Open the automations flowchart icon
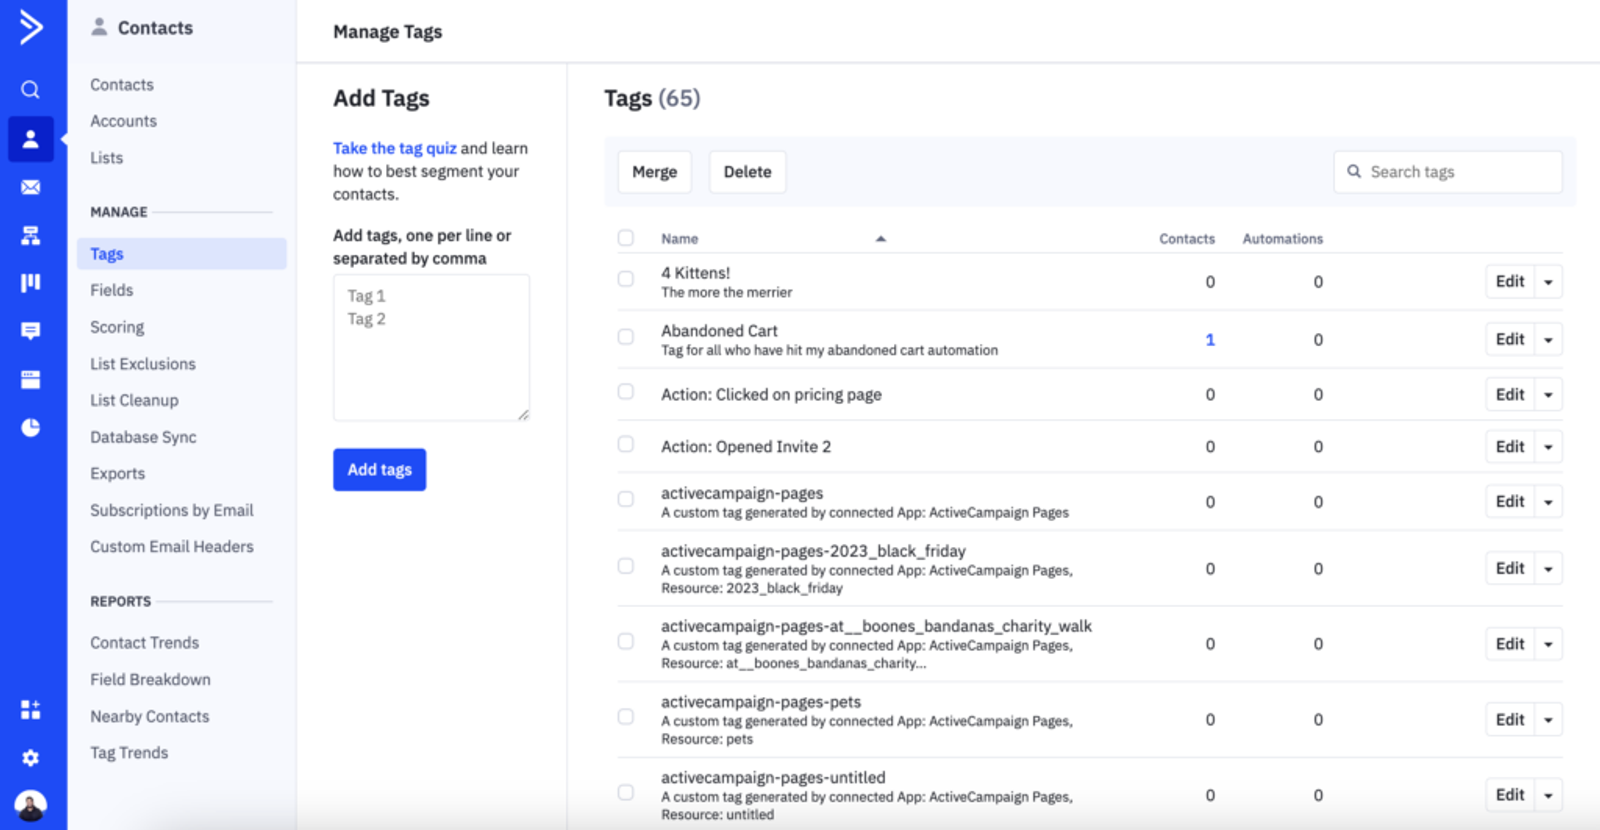The width and height of the screenshot is (1600, 830). 31,236
